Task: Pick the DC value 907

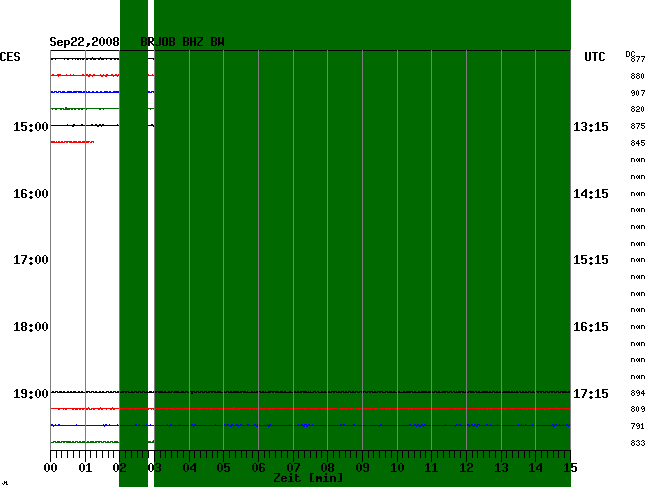Action: 638,93
